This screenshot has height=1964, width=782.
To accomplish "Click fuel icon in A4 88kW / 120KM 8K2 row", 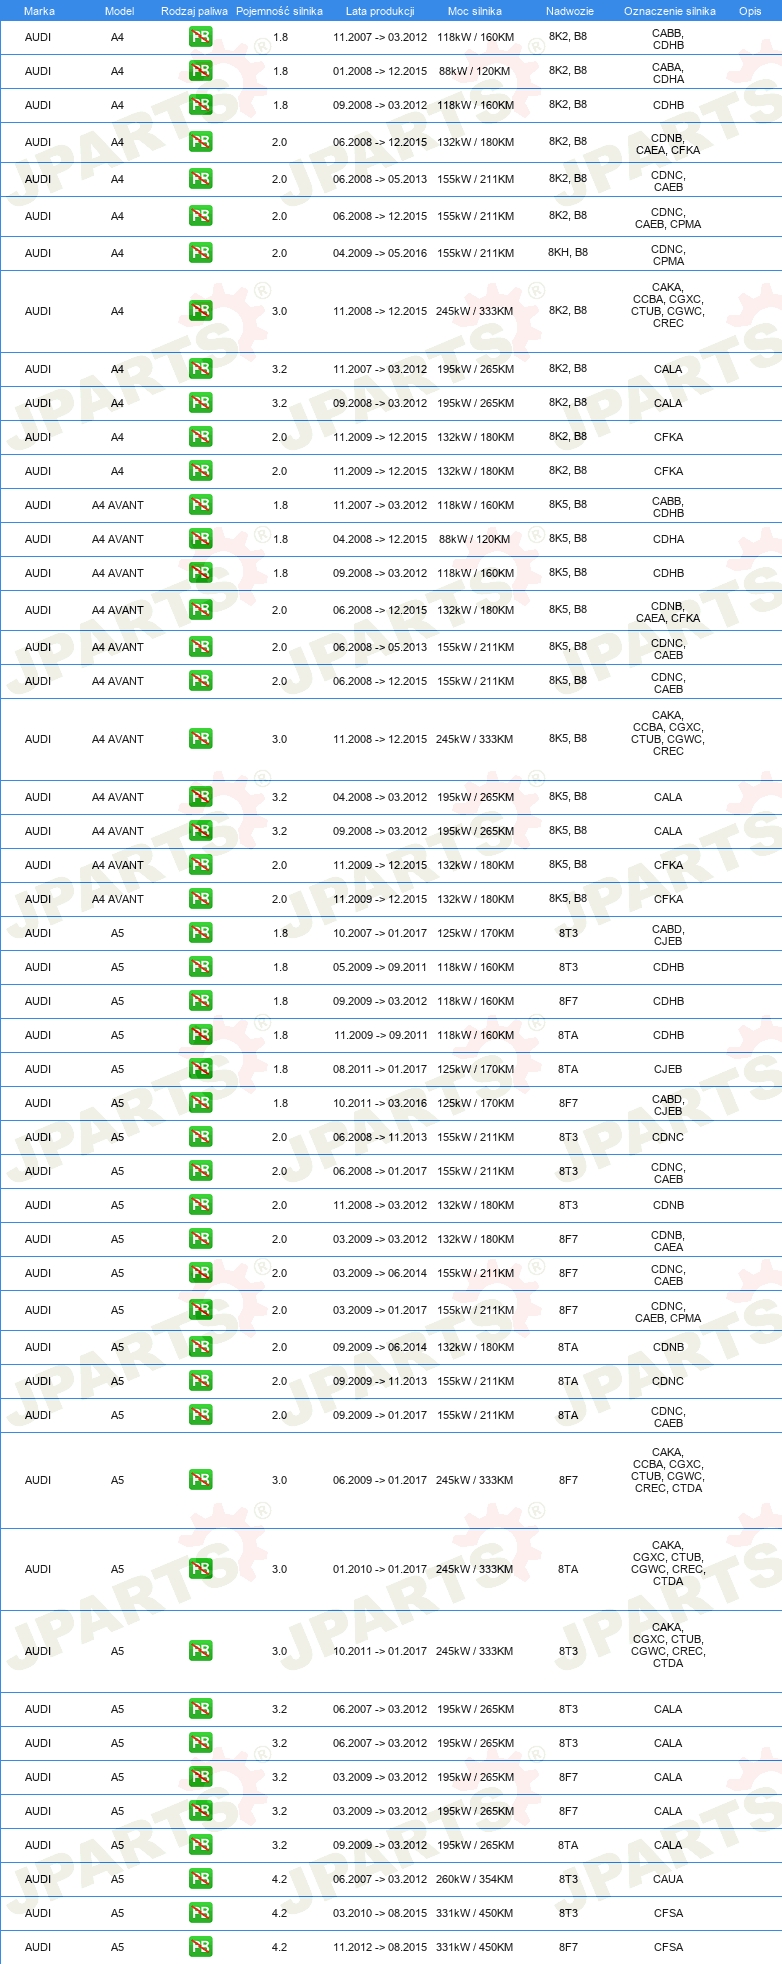I will coord(200,71).
